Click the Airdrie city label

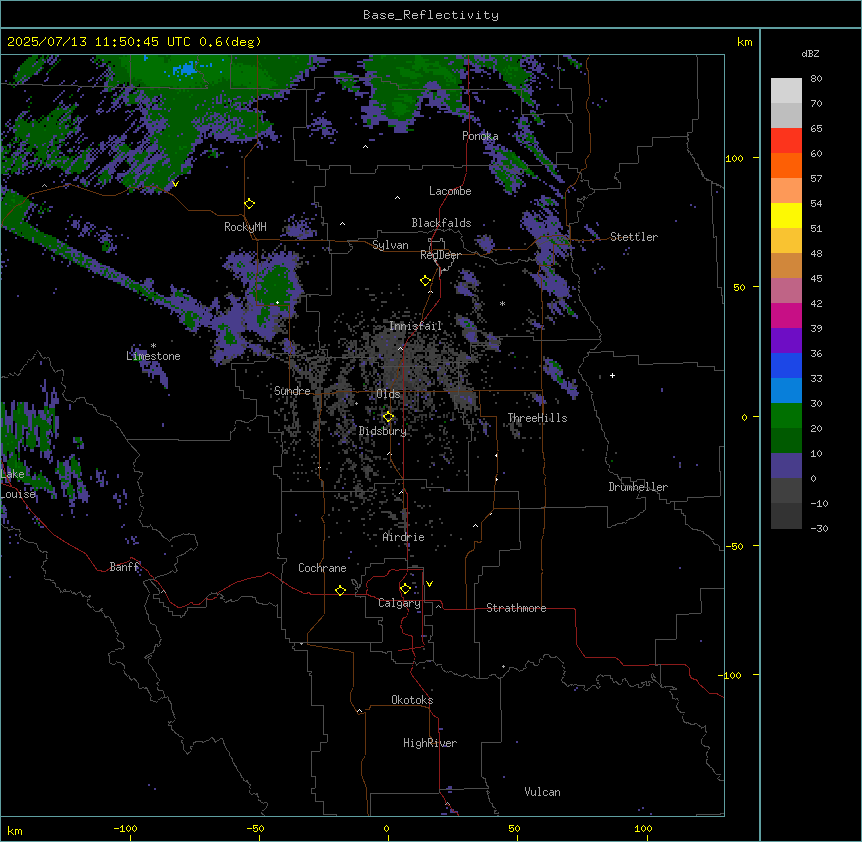point(404,537)
